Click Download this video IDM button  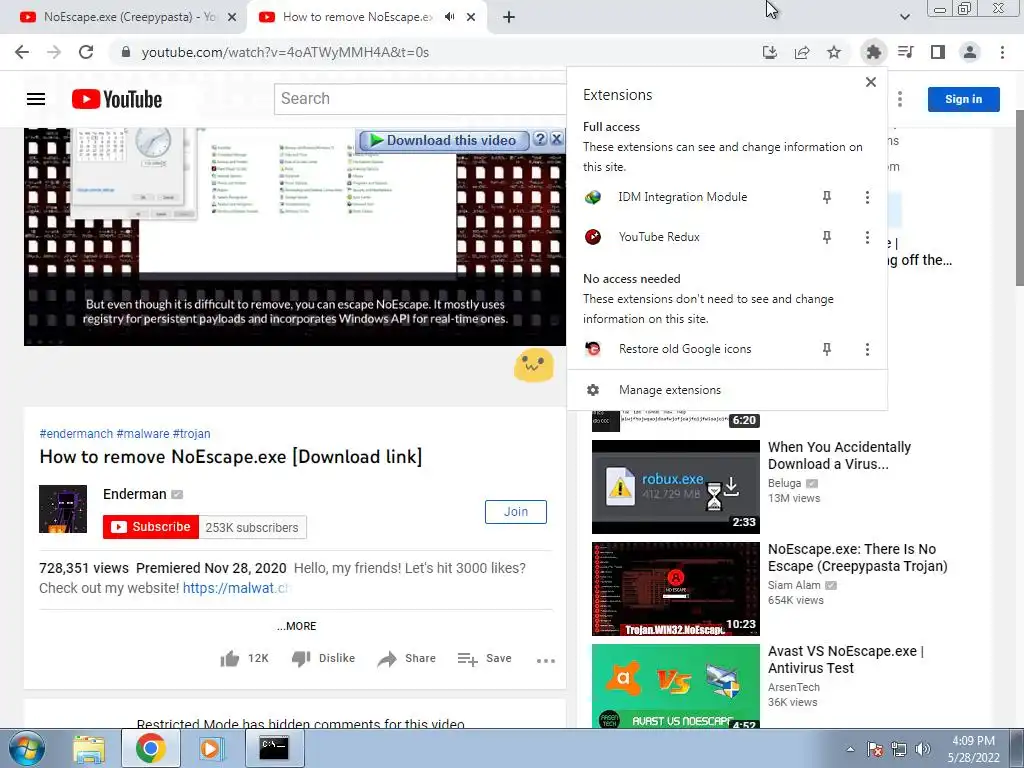coord(444,140)
